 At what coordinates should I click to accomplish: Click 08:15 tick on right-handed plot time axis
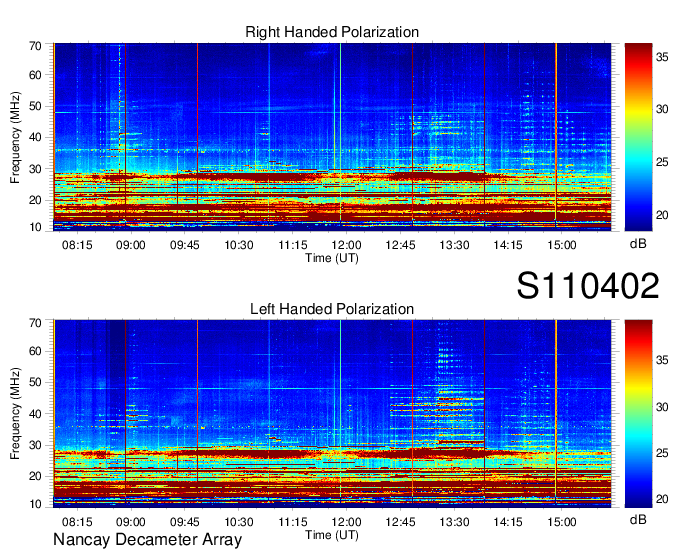tap(77, 245)
